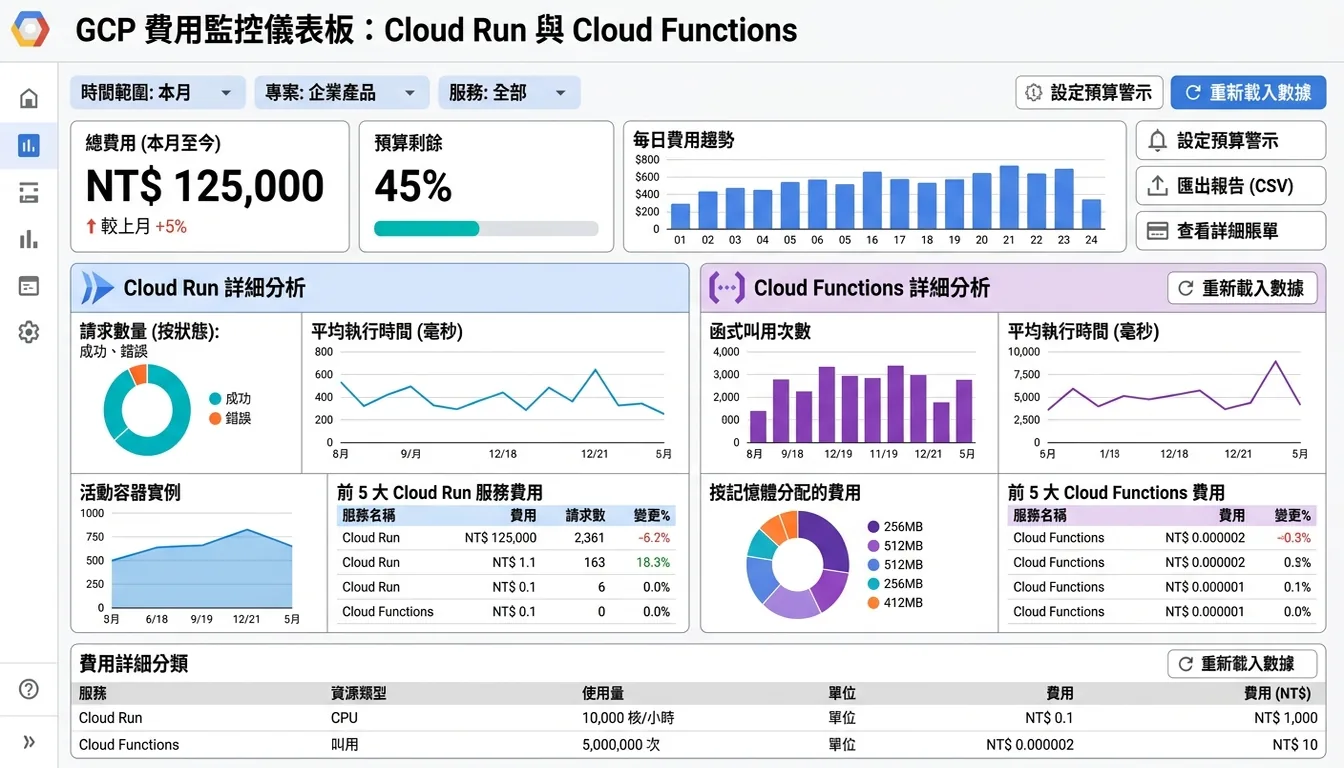Image resolution: width=1344 pixels, height=768 pixels.
Task: Reload data in Cloud Functions 詳細分析
Action: click(1242, 288)
